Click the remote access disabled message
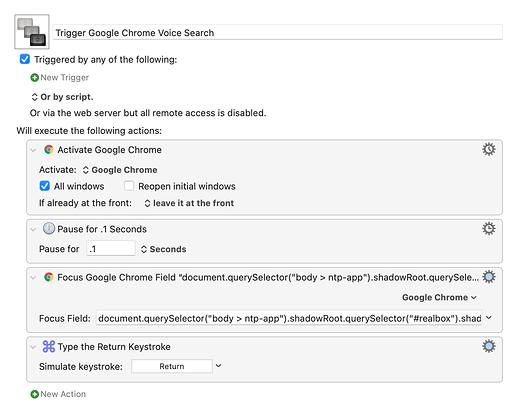This screenshot has height=413, width=517. (148, 113)
